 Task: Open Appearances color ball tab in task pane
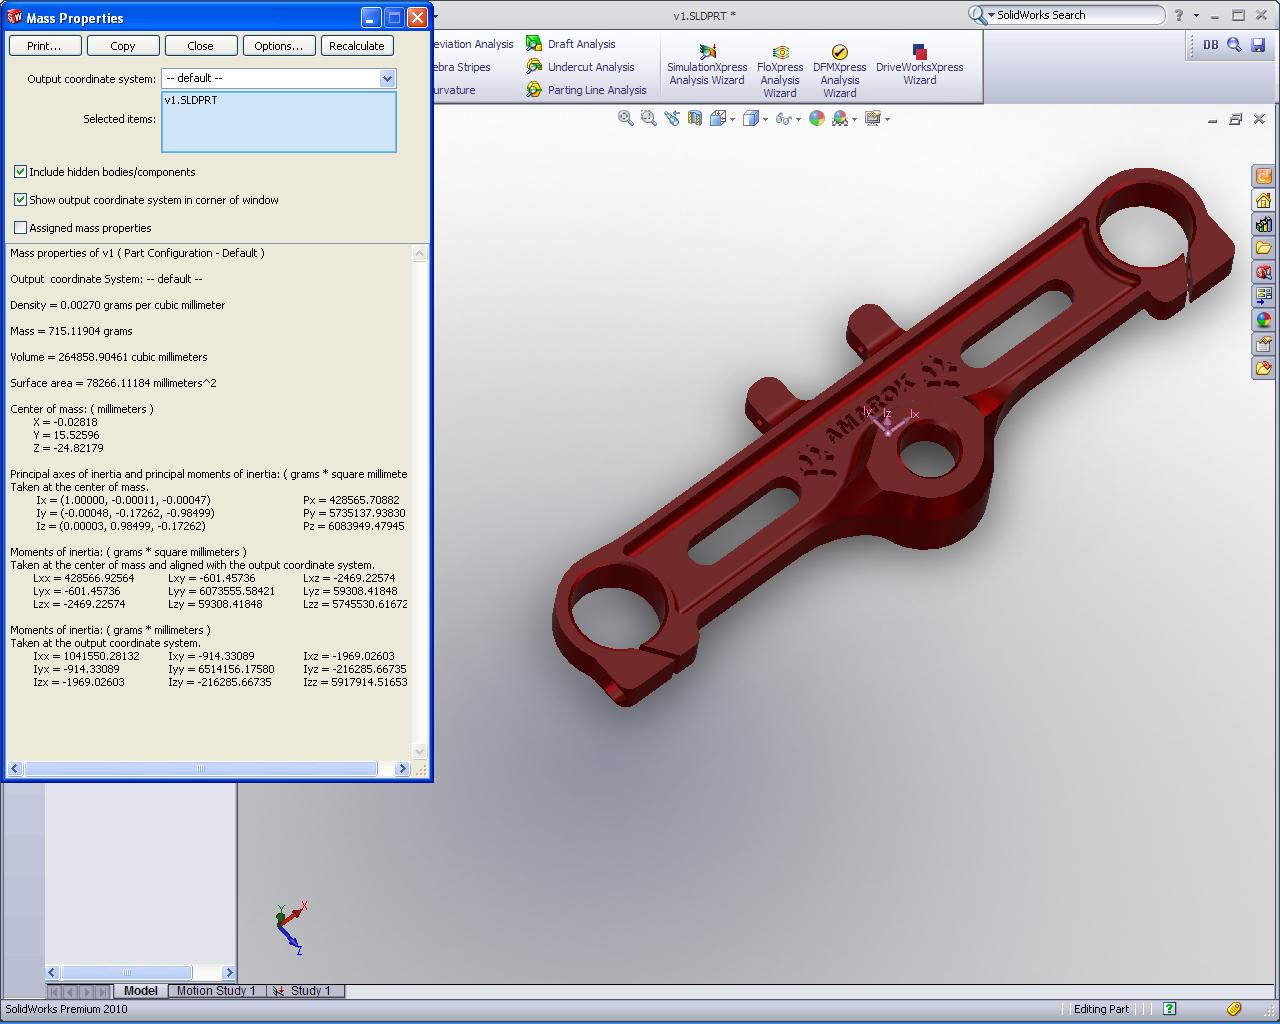click(x=1264, y=320)
